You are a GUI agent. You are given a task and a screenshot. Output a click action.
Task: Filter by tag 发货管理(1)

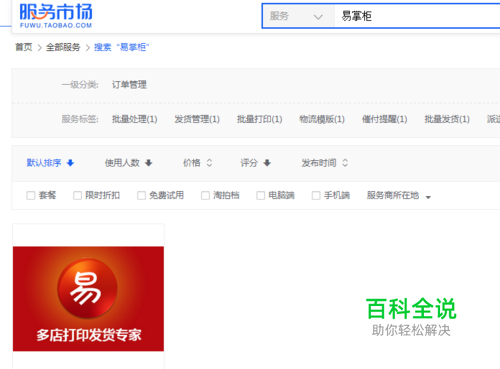point(197,119)
